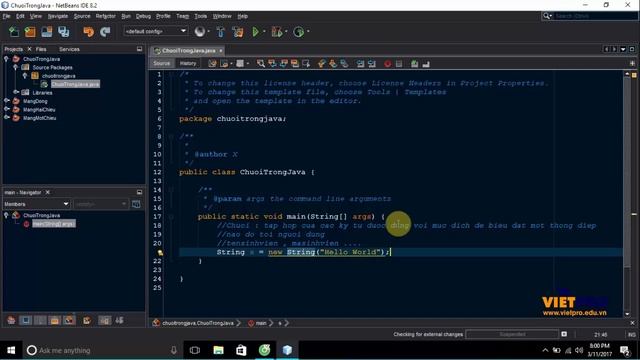Click the Comment lines editor icon
This screenshot has width=640, height=360.
click(414, 64)
